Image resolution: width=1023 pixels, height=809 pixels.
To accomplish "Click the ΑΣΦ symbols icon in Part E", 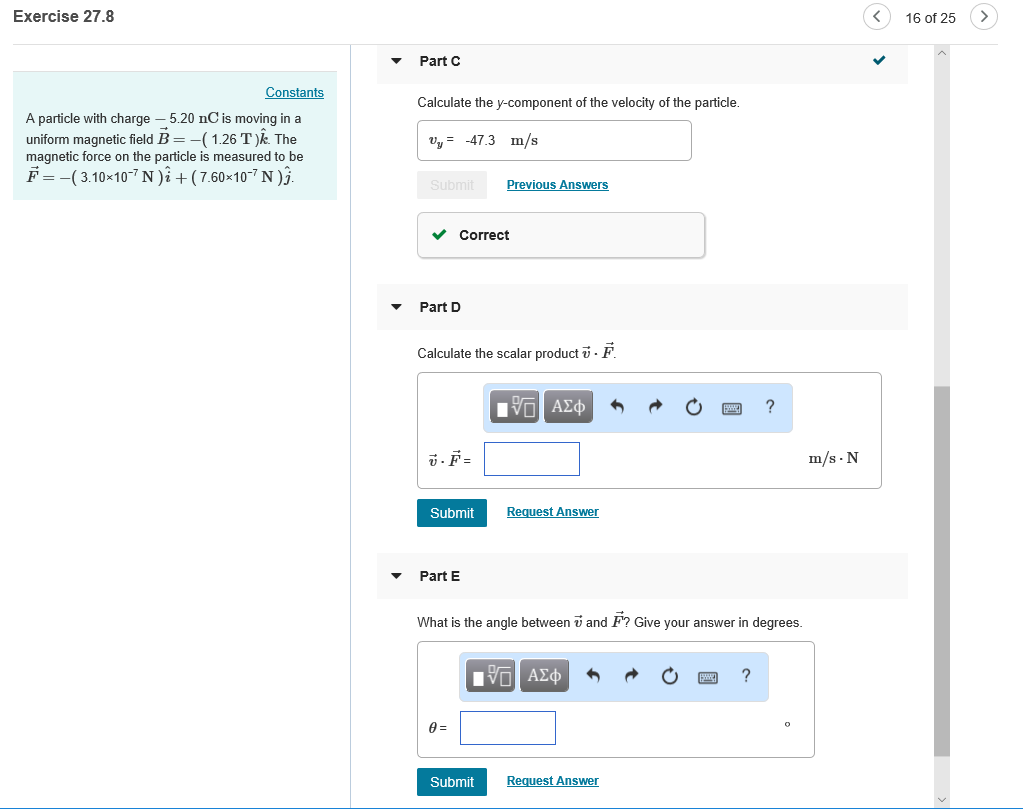I will click(543, 676).
